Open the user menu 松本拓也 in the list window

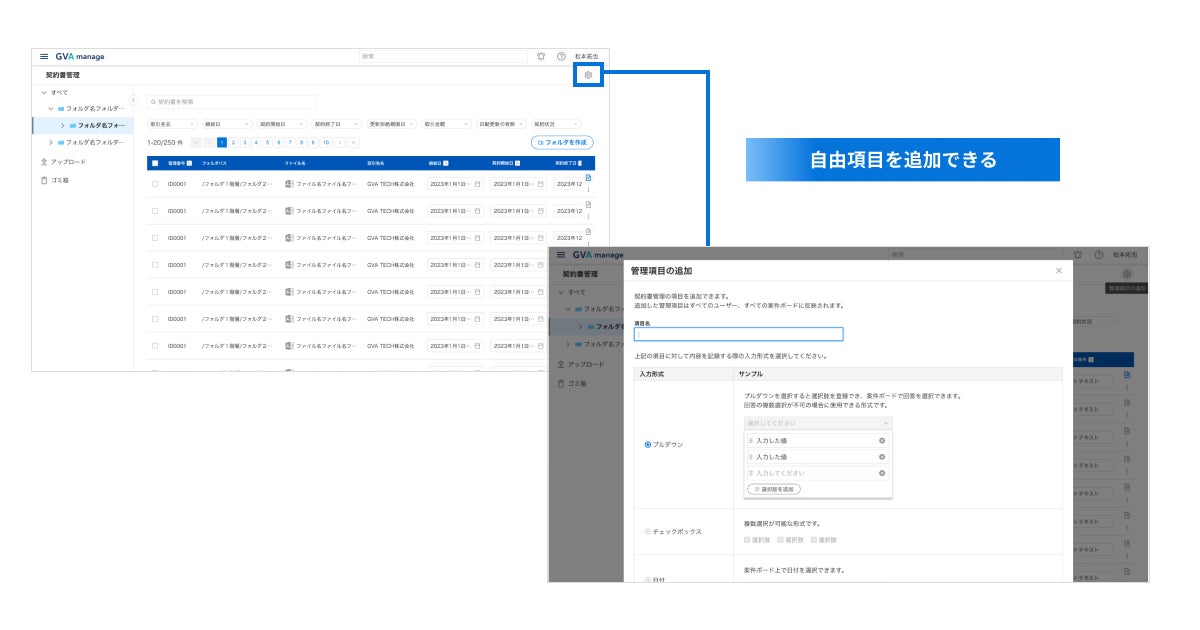point(587,56)
